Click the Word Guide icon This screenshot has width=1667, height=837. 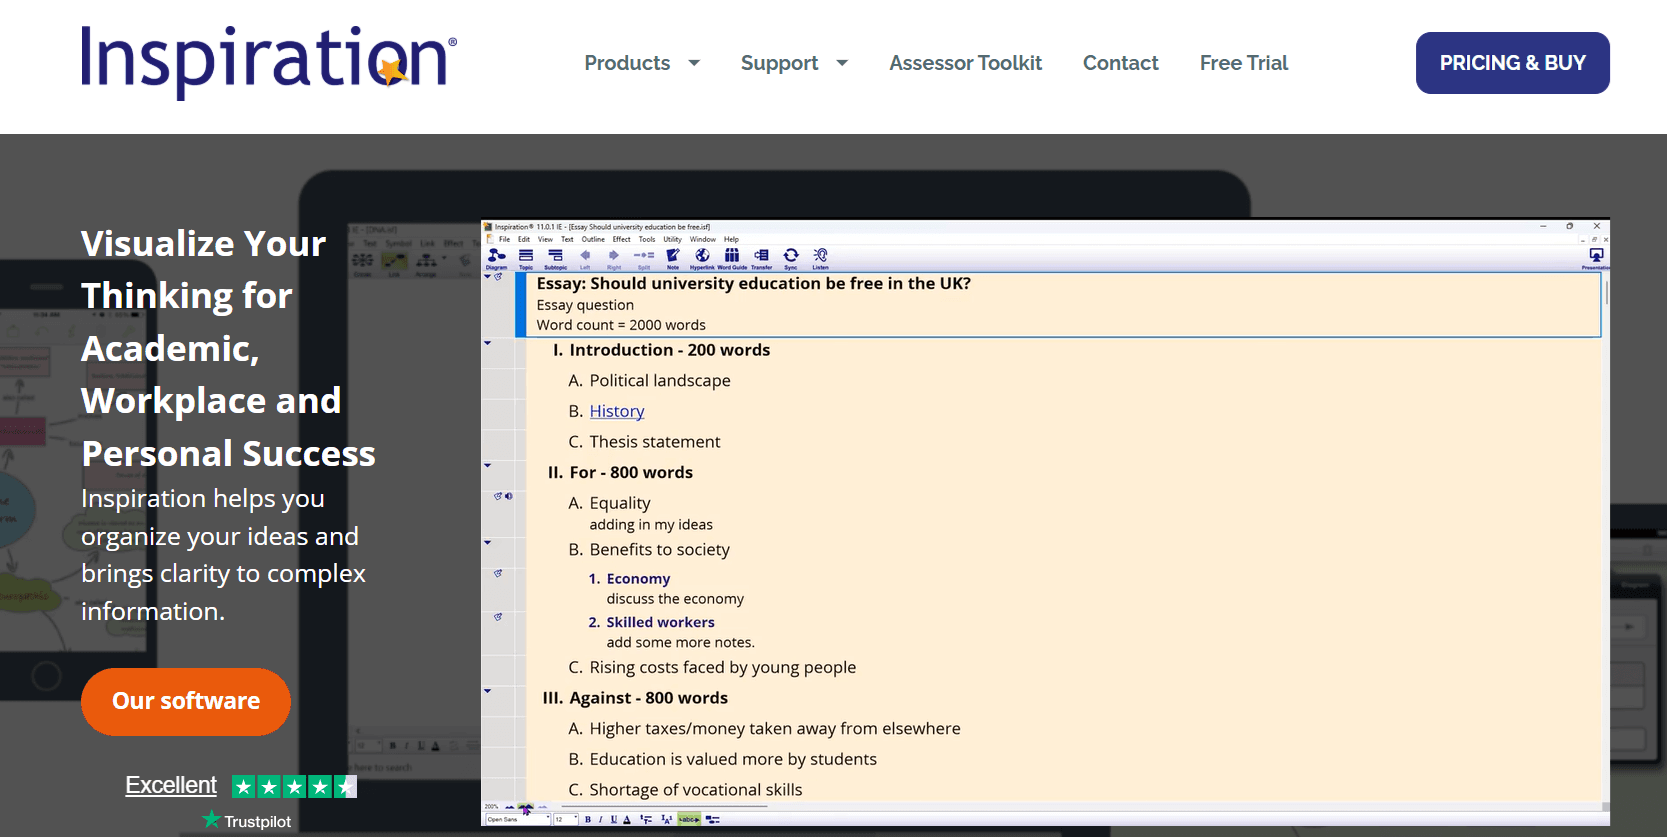pos(732,256)
